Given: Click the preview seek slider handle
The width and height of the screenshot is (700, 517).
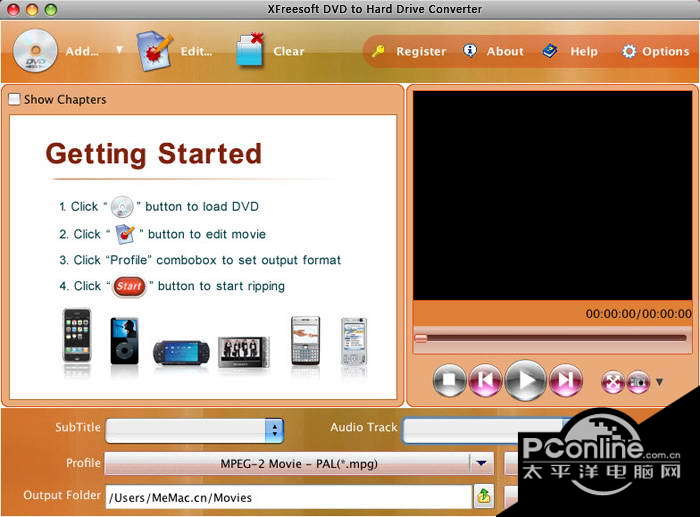Looking at the screenshot, I should click(x=421, y=338).
